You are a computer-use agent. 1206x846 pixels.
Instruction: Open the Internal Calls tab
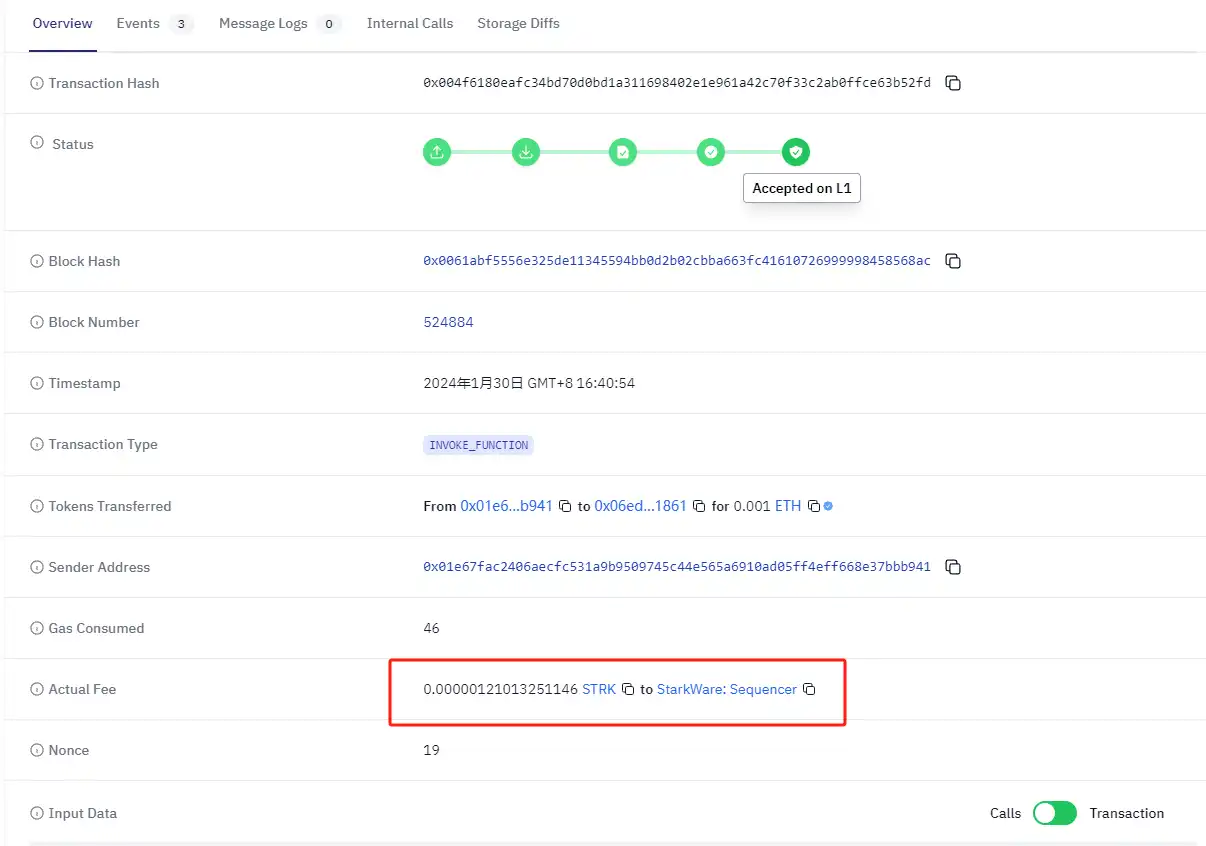[x=409, y=24]
